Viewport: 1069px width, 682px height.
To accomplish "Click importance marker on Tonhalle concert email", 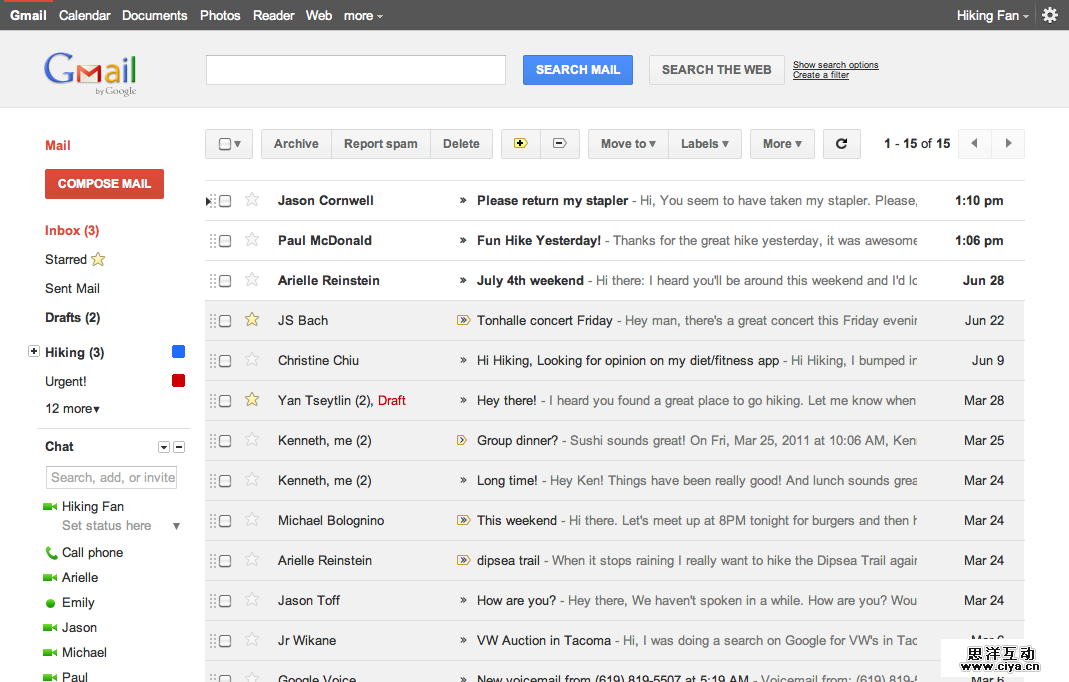I will (463, 321).
